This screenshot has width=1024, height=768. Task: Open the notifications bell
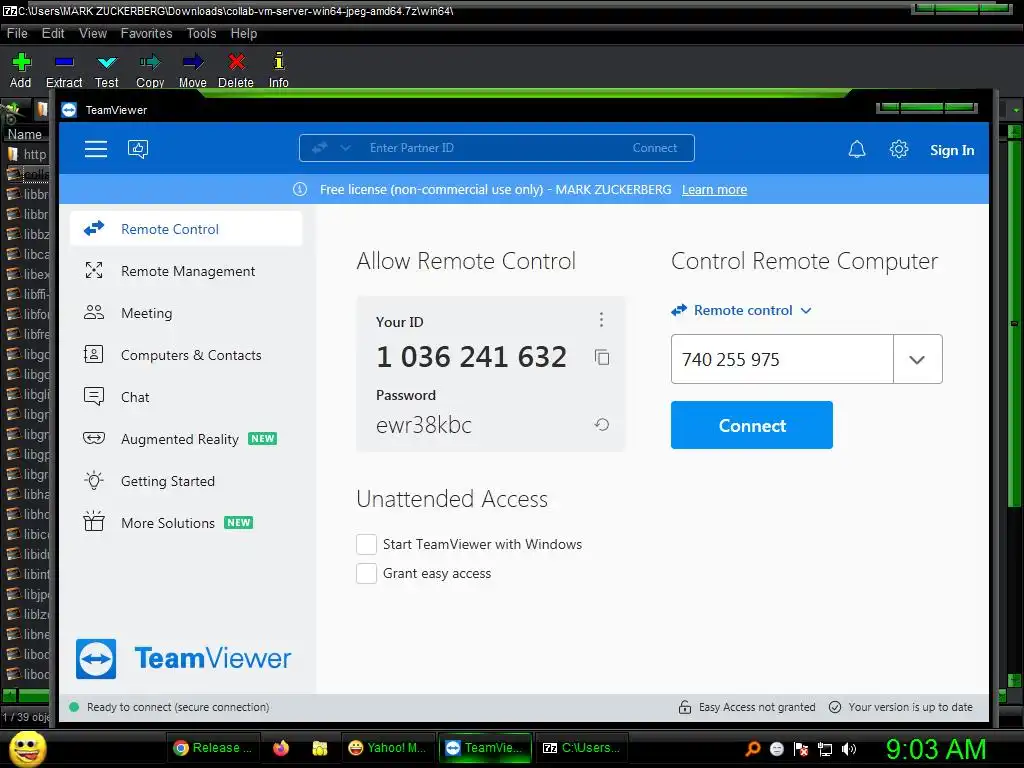point(857,150)
